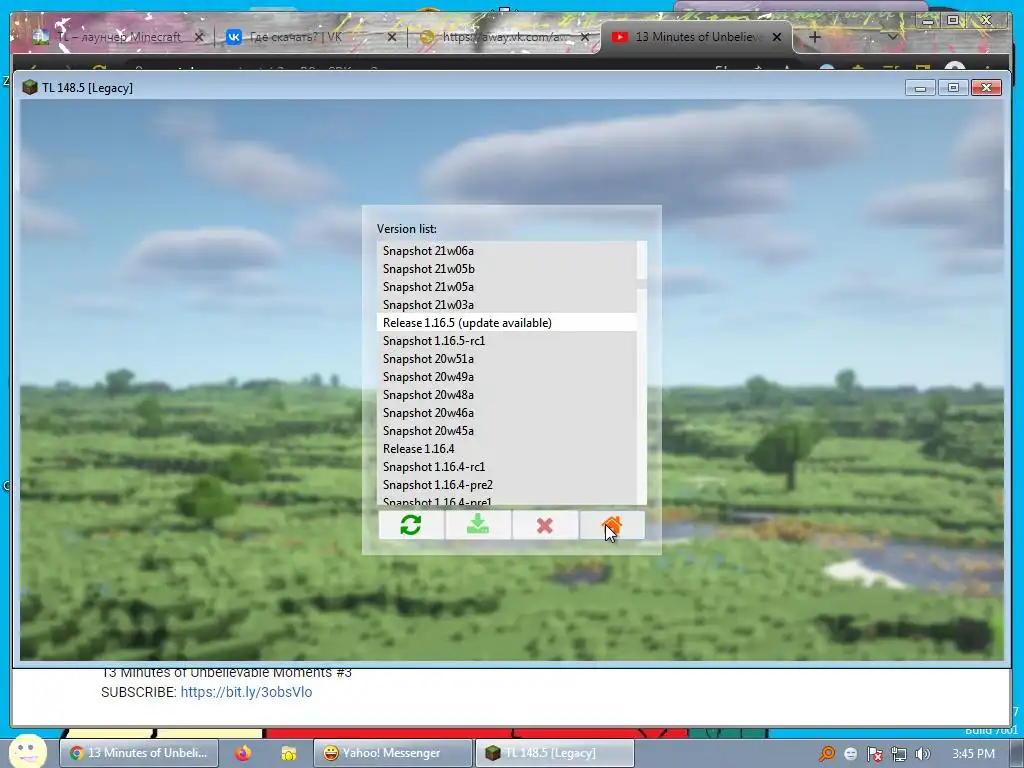Select Release 1.16.4 entry
The width and height of the screenshot is (1024, 768).
pos(506,449)
